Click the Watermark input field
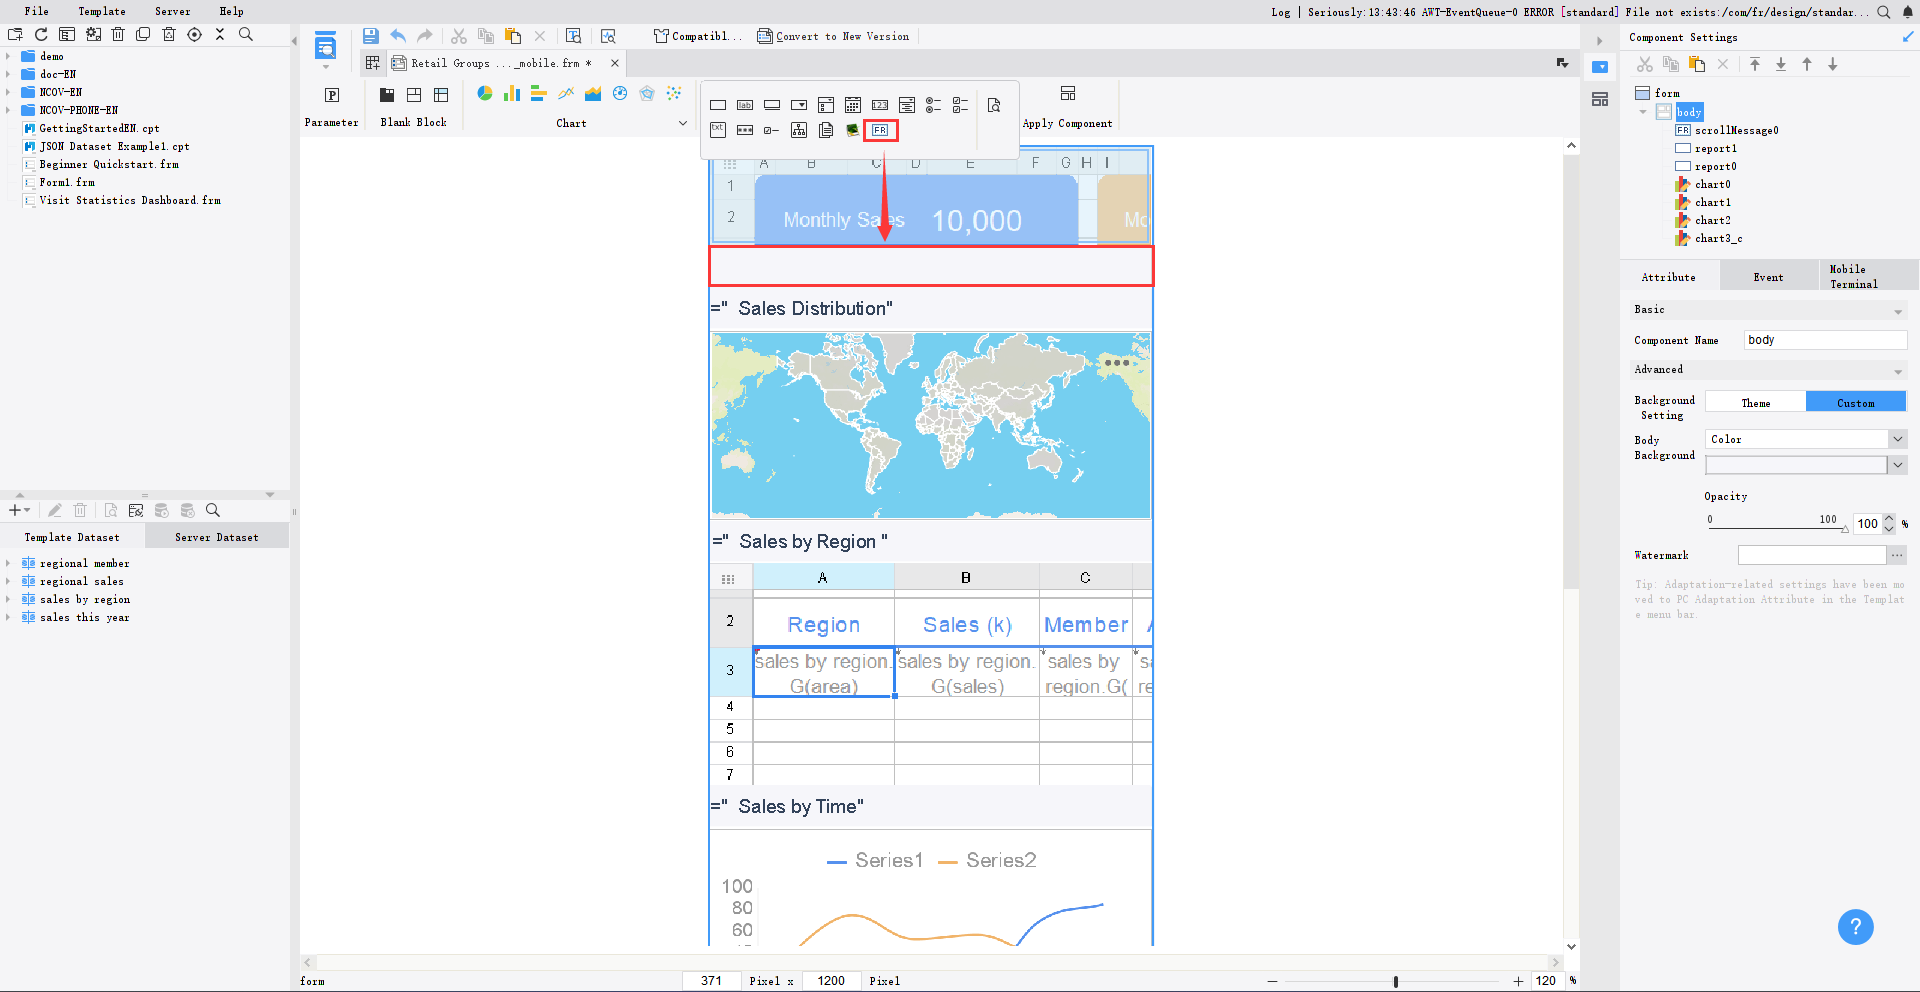Screen dimensions: 1920x992 (1812, 555)
